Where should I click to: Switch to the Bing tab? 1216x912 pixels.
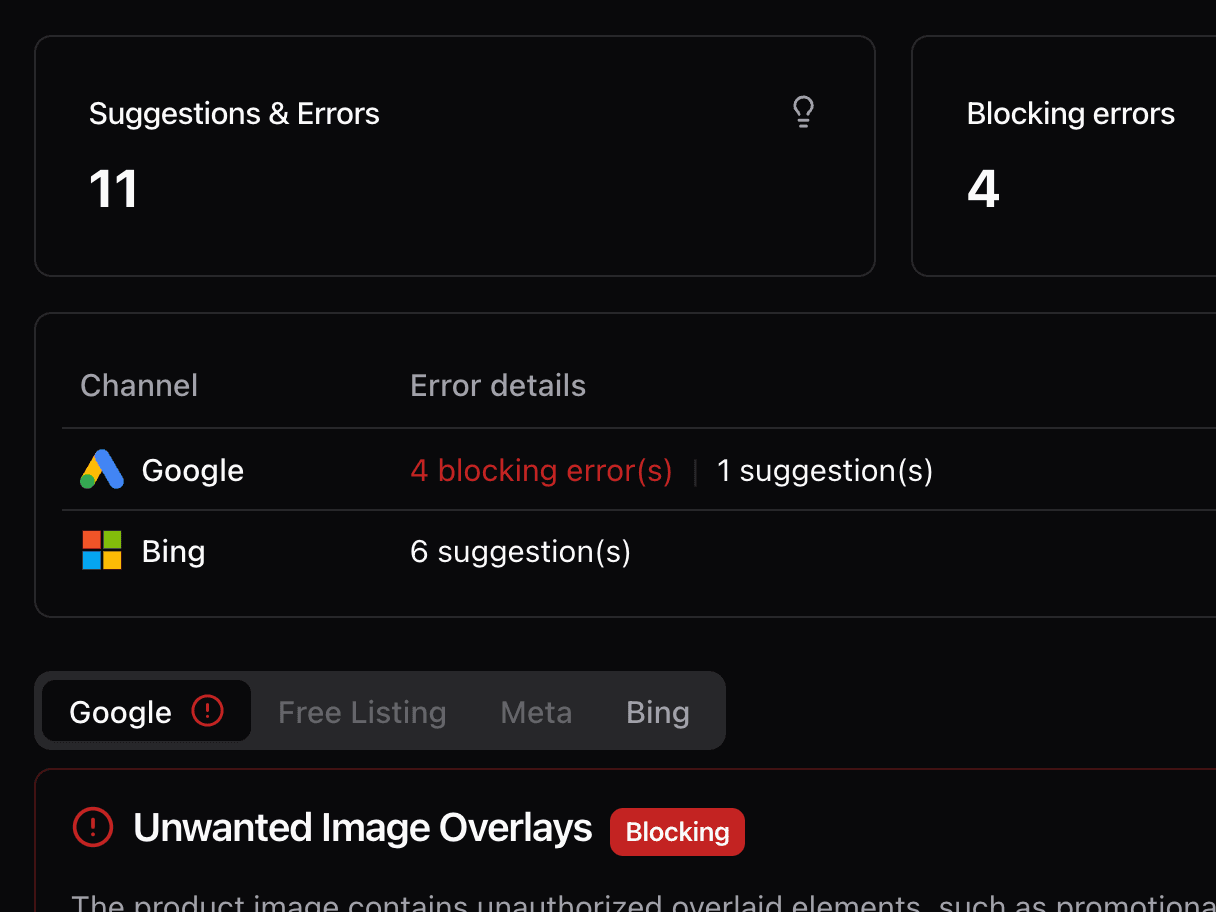(657, 712)
